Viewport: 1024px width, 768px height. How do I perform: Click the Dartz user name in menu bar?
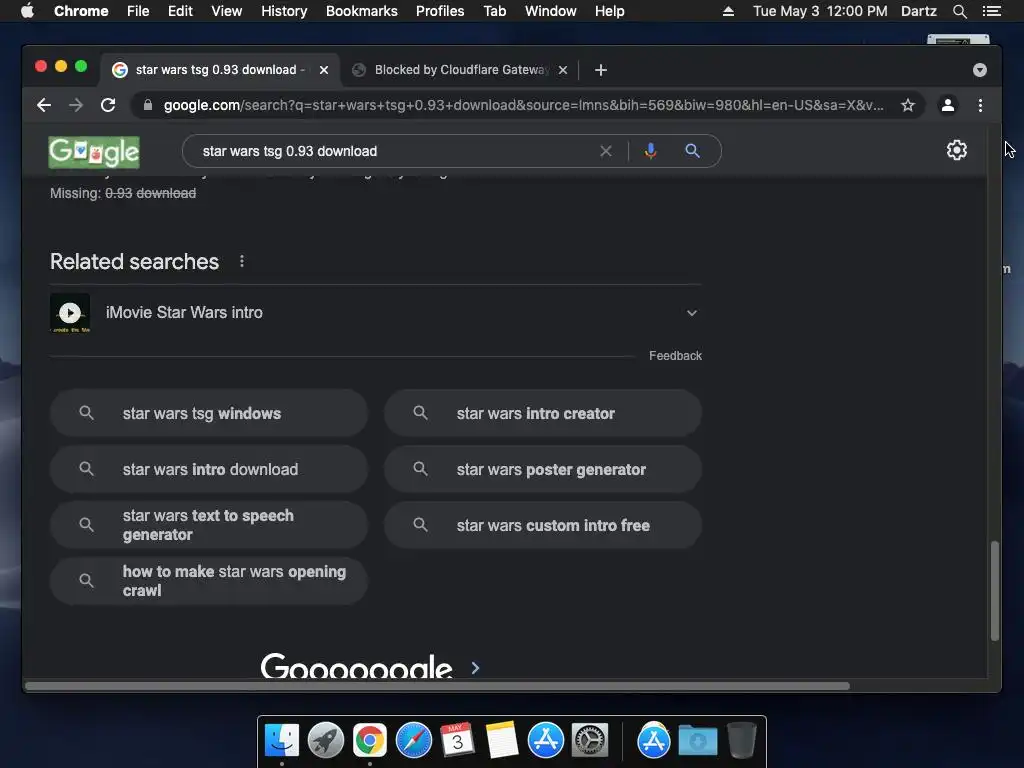pyautogui.click(x=918, y=11)
